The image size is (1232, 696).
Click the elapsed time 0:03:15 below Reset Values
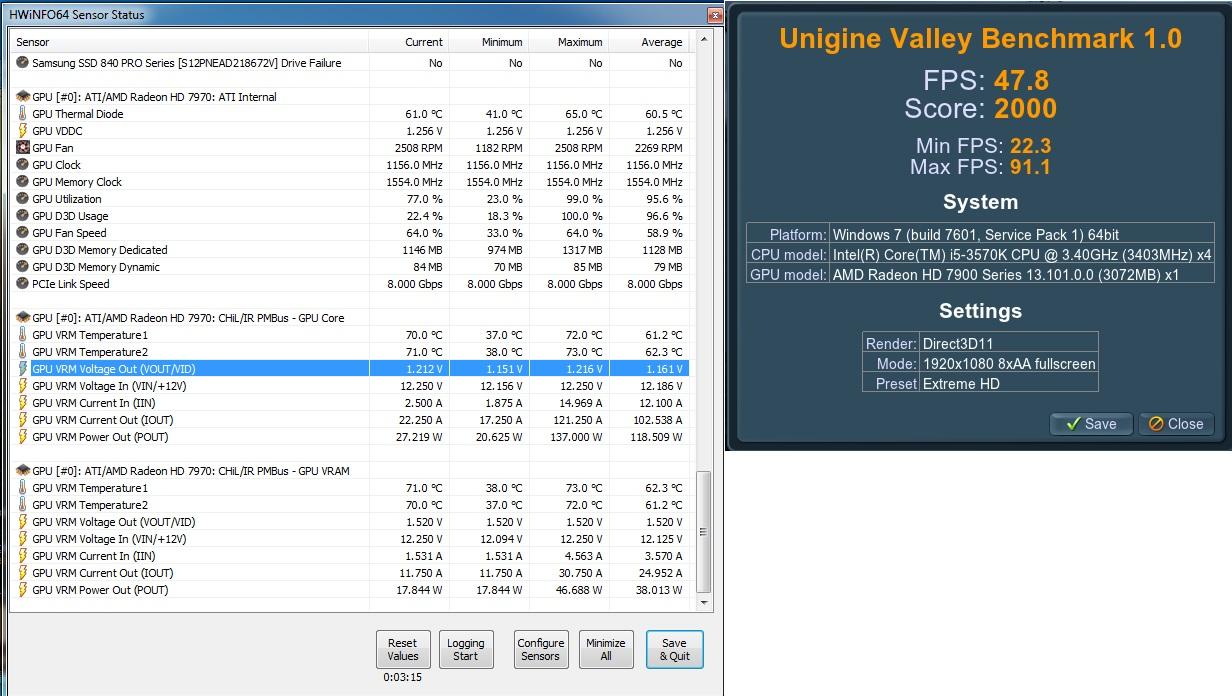[402, 678]
